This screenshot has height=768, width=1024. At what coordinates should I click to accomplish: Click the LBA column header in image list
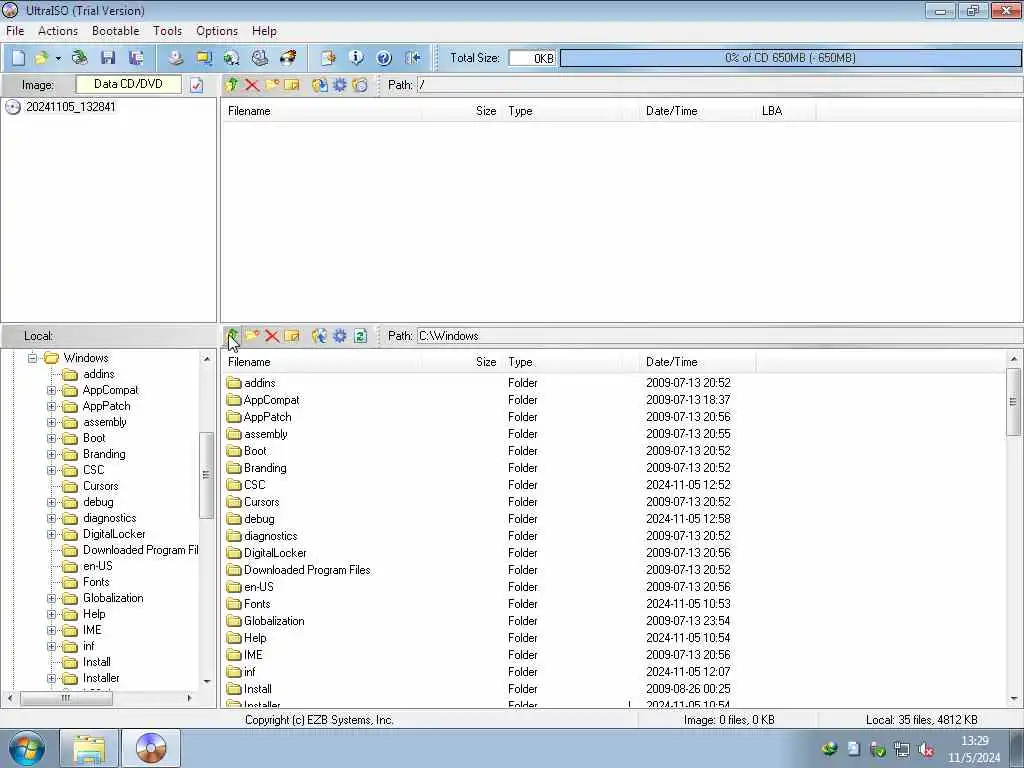(786, 111)
